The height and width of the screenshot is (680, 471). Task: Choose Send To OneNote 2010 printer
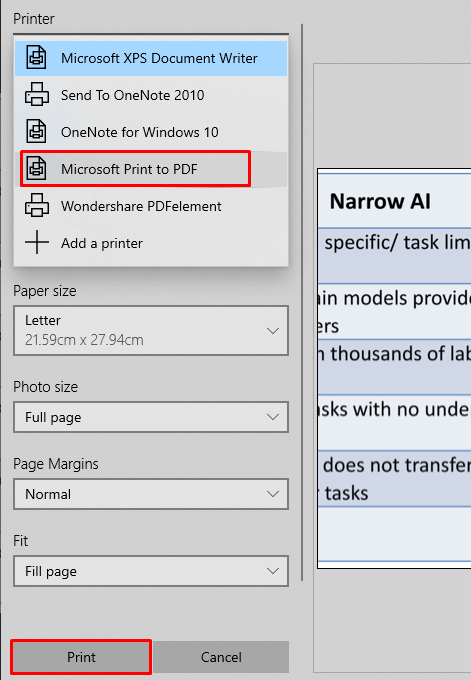tap(151, 95)
